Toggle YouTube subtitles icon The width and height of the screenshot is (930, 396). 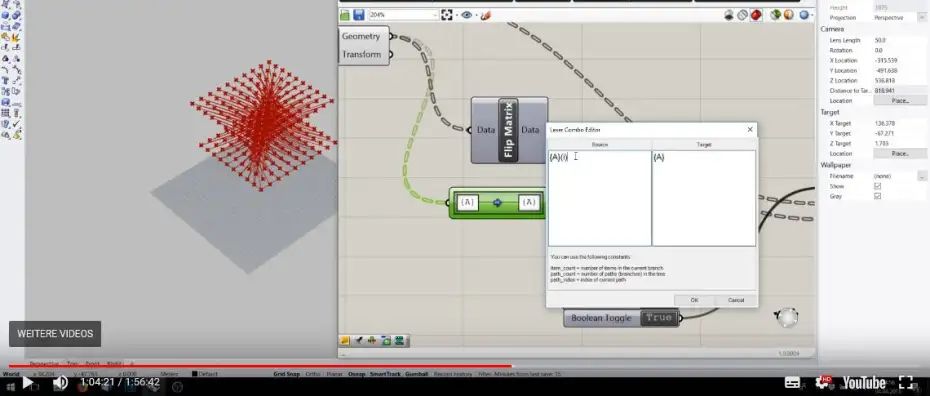pyautogui.click(x=792, y=382)
